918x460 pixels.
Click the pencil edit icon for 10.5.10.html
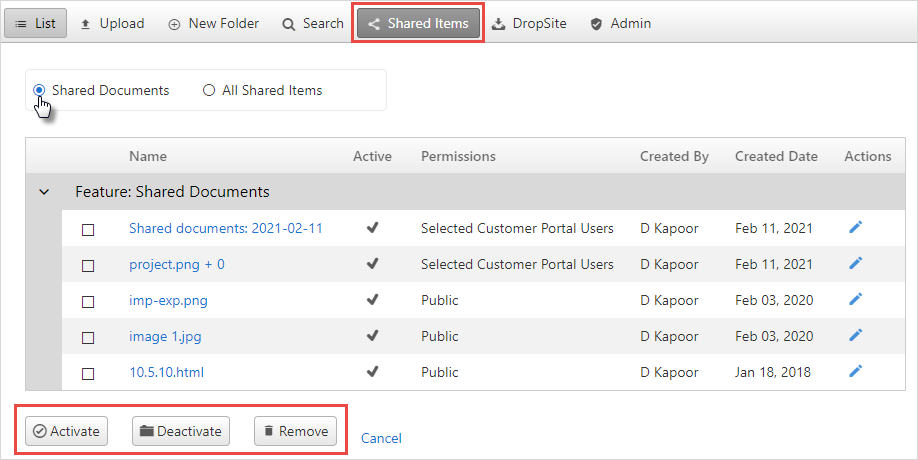855,371
